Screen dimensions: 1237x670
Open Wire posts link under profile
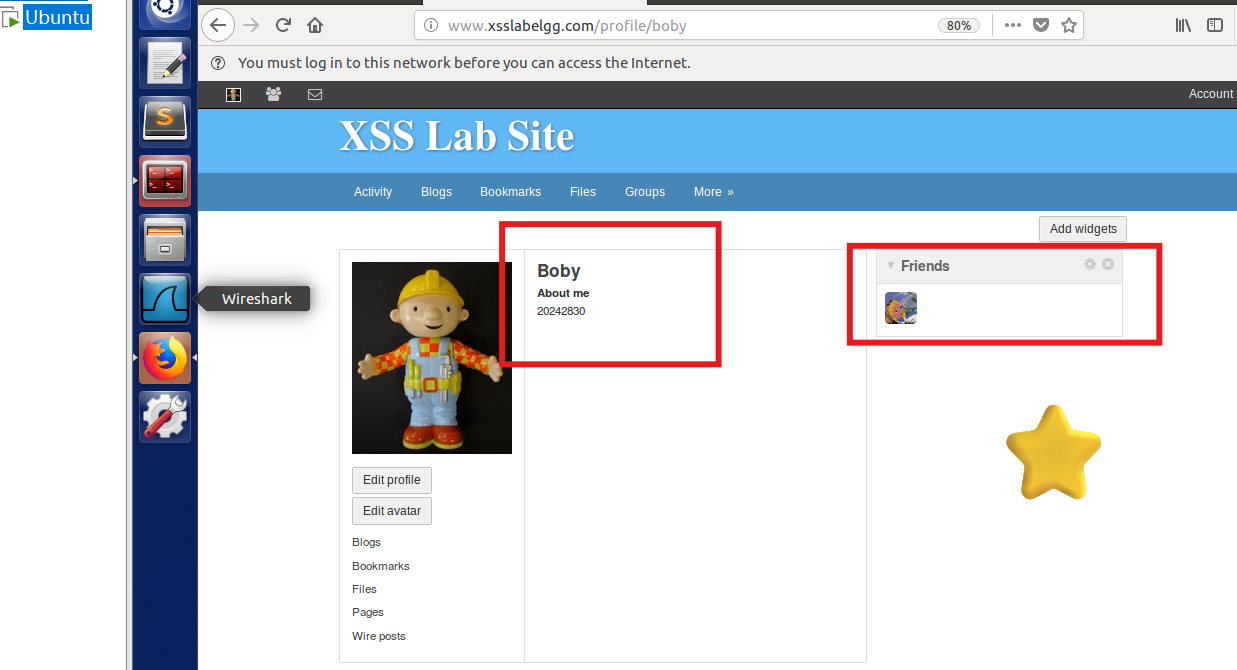tap(379, 636)
